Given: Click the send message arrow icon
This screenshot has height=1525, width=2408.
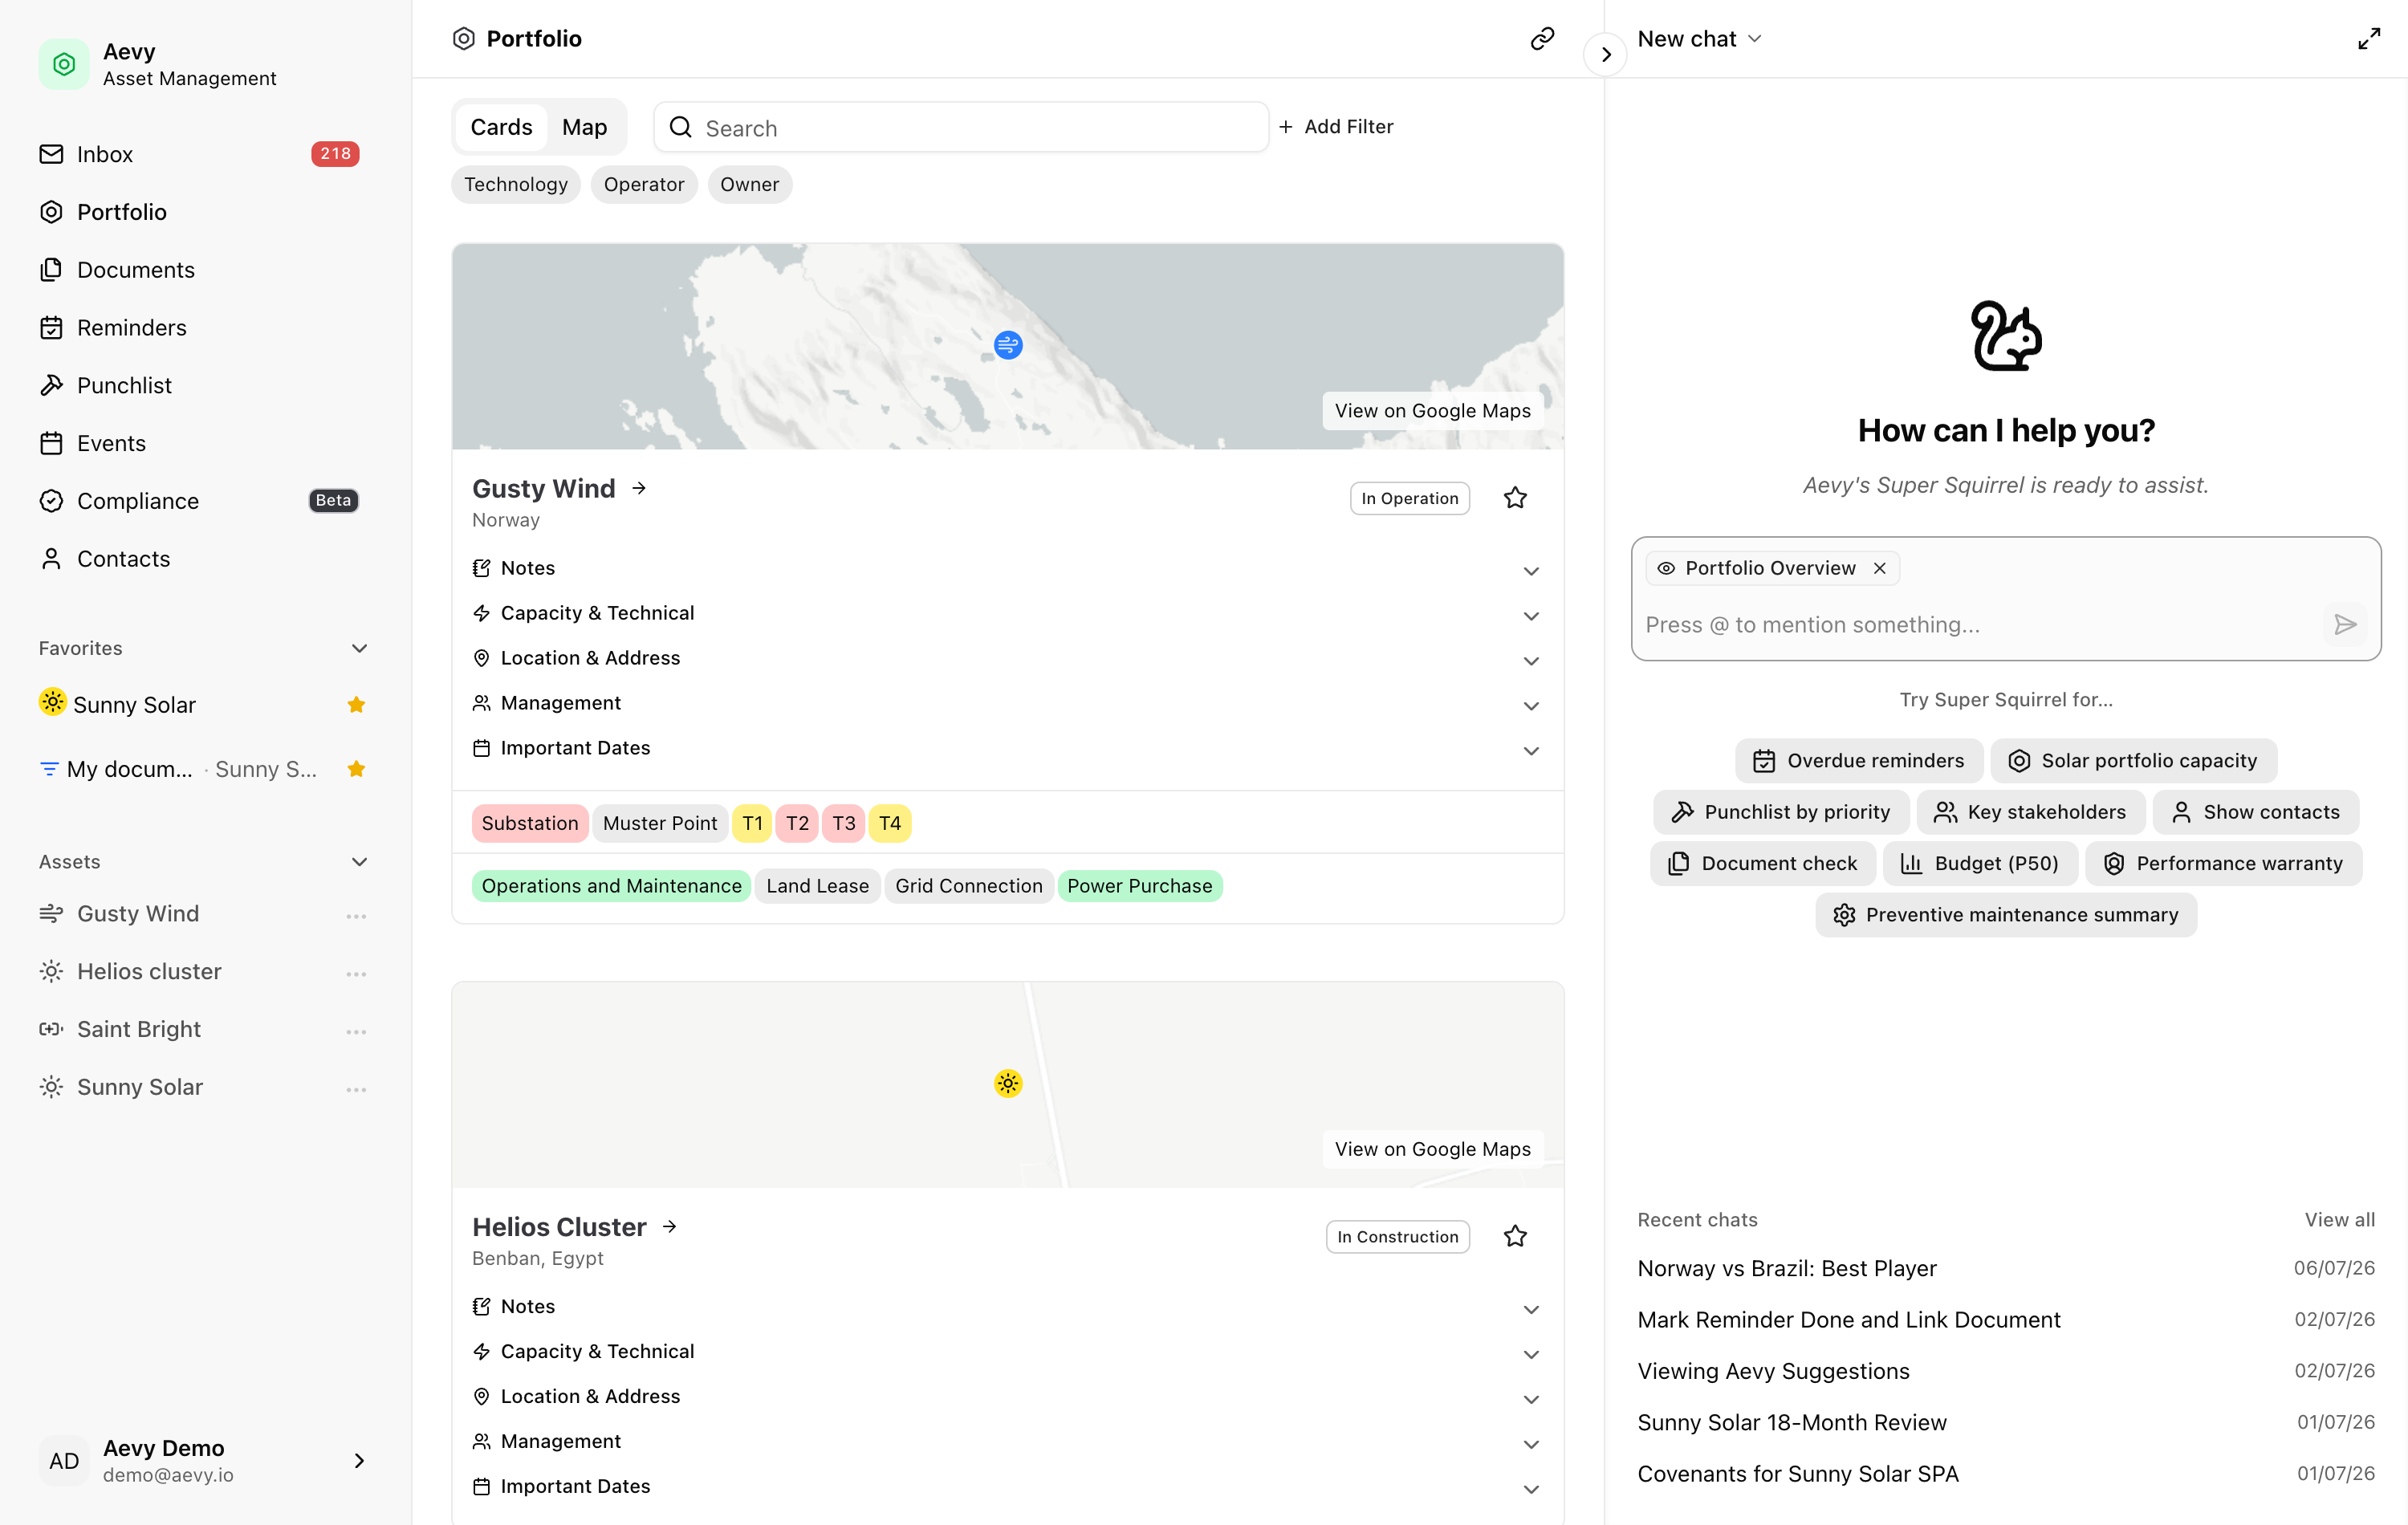Looking at the screenshot, I should [x=2344, y=625].
